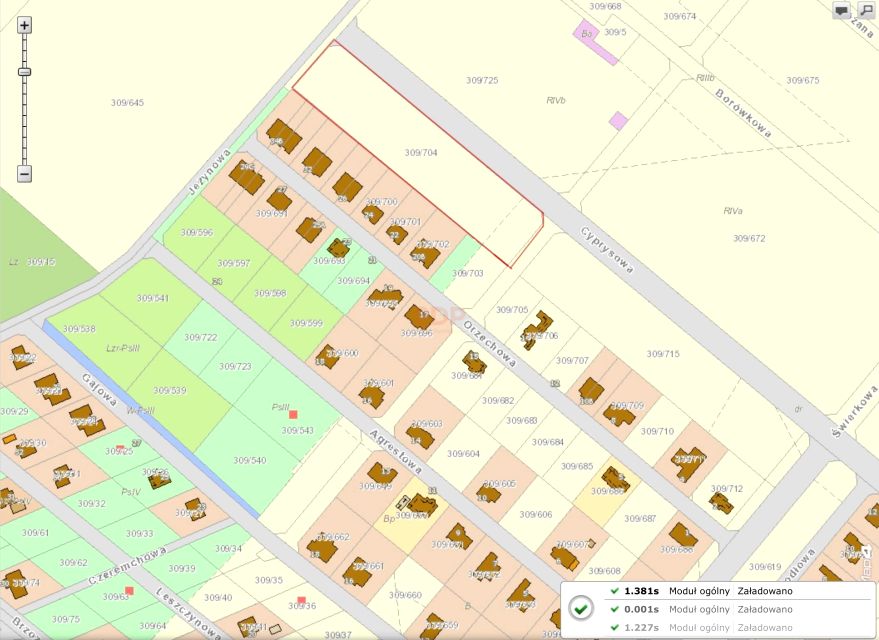879x640 pixels.
Task: Click parcel label 309/599
Action: (x=306, y=323)
